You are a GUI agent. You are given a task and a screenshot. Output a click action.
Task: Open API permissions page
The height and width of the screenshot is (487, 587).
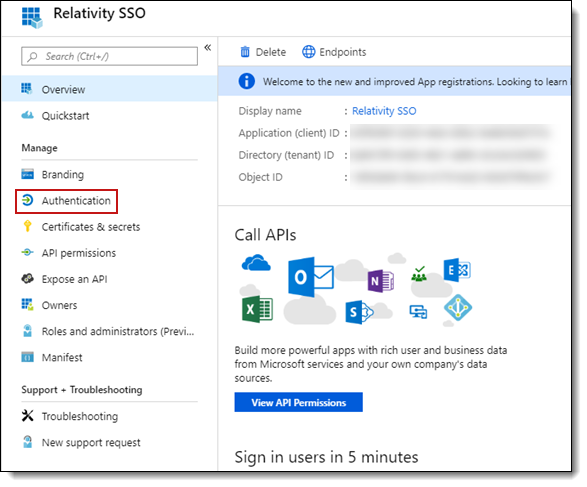109,253
